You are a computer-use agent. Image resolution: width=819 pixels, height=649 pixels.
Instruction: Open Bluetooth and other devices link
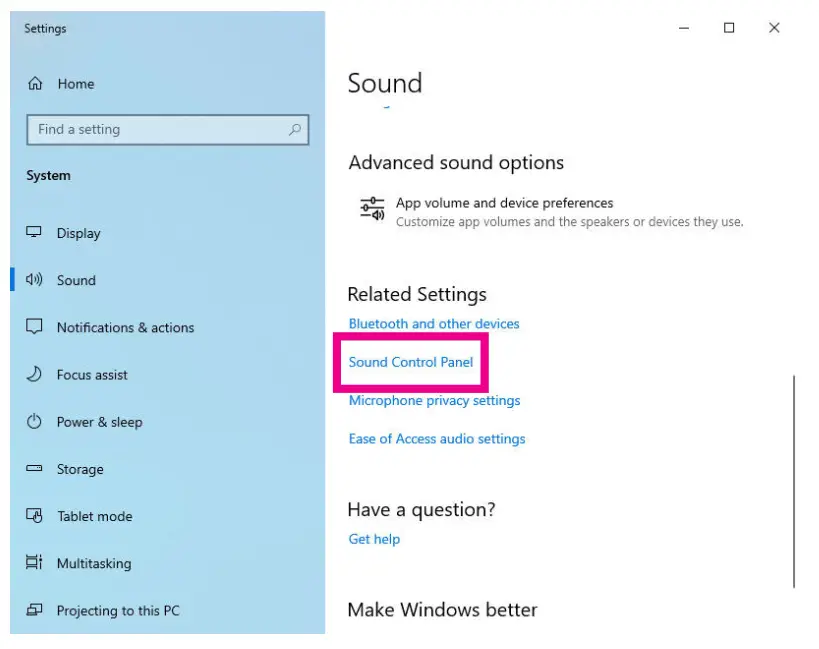tap(434, 324)
